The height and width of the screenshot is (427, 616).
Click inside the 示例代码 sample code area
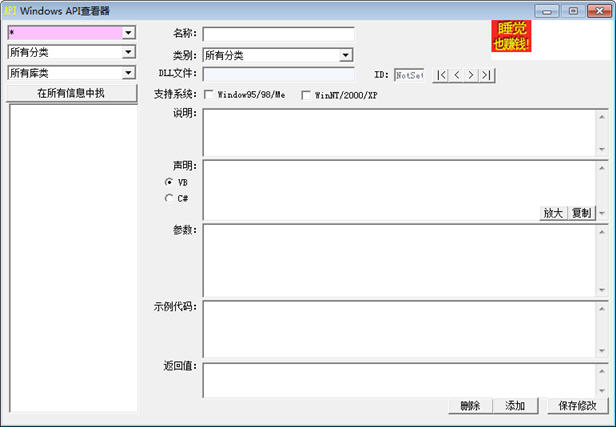[x=400, y=329]
